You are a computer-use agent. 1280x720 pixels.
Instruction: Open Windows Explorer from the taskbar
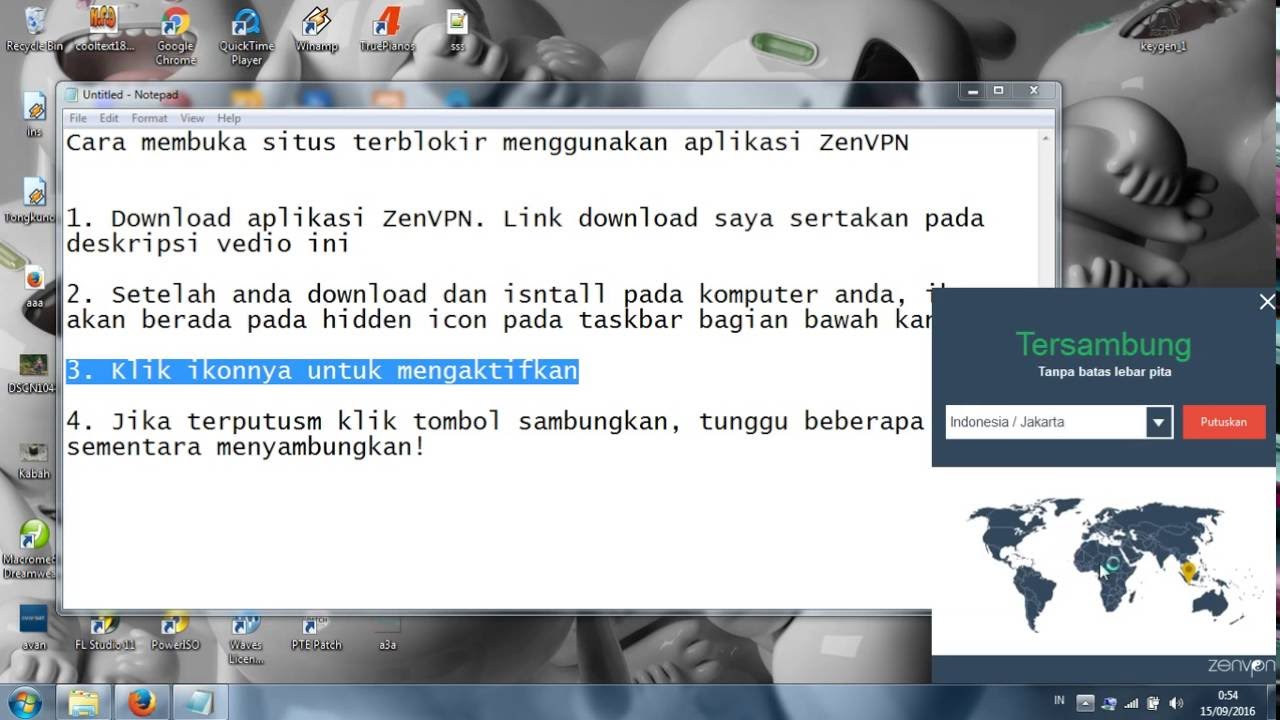point(84,702)
